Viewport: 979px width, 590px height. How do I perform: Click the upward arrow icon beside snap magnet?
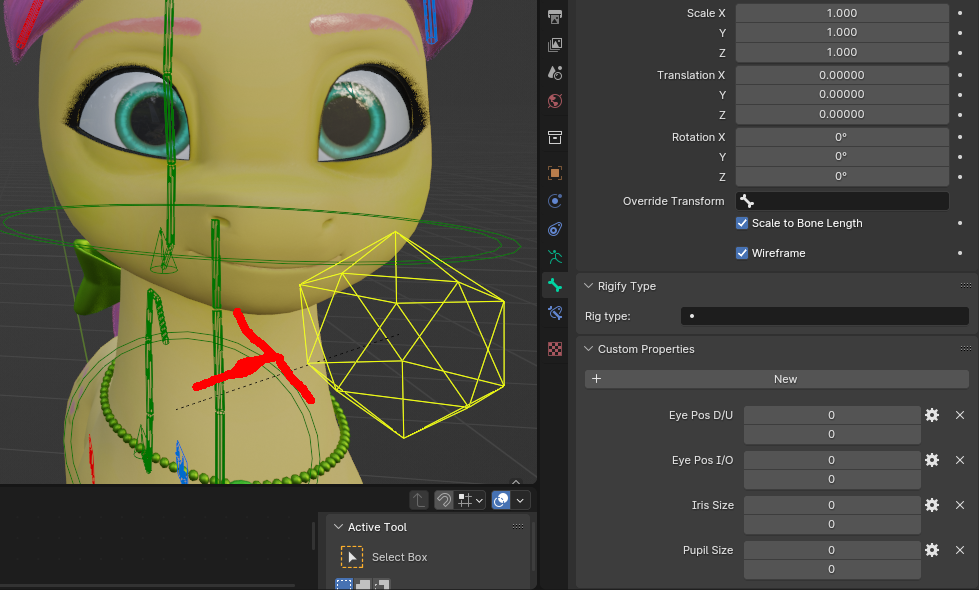419,500
